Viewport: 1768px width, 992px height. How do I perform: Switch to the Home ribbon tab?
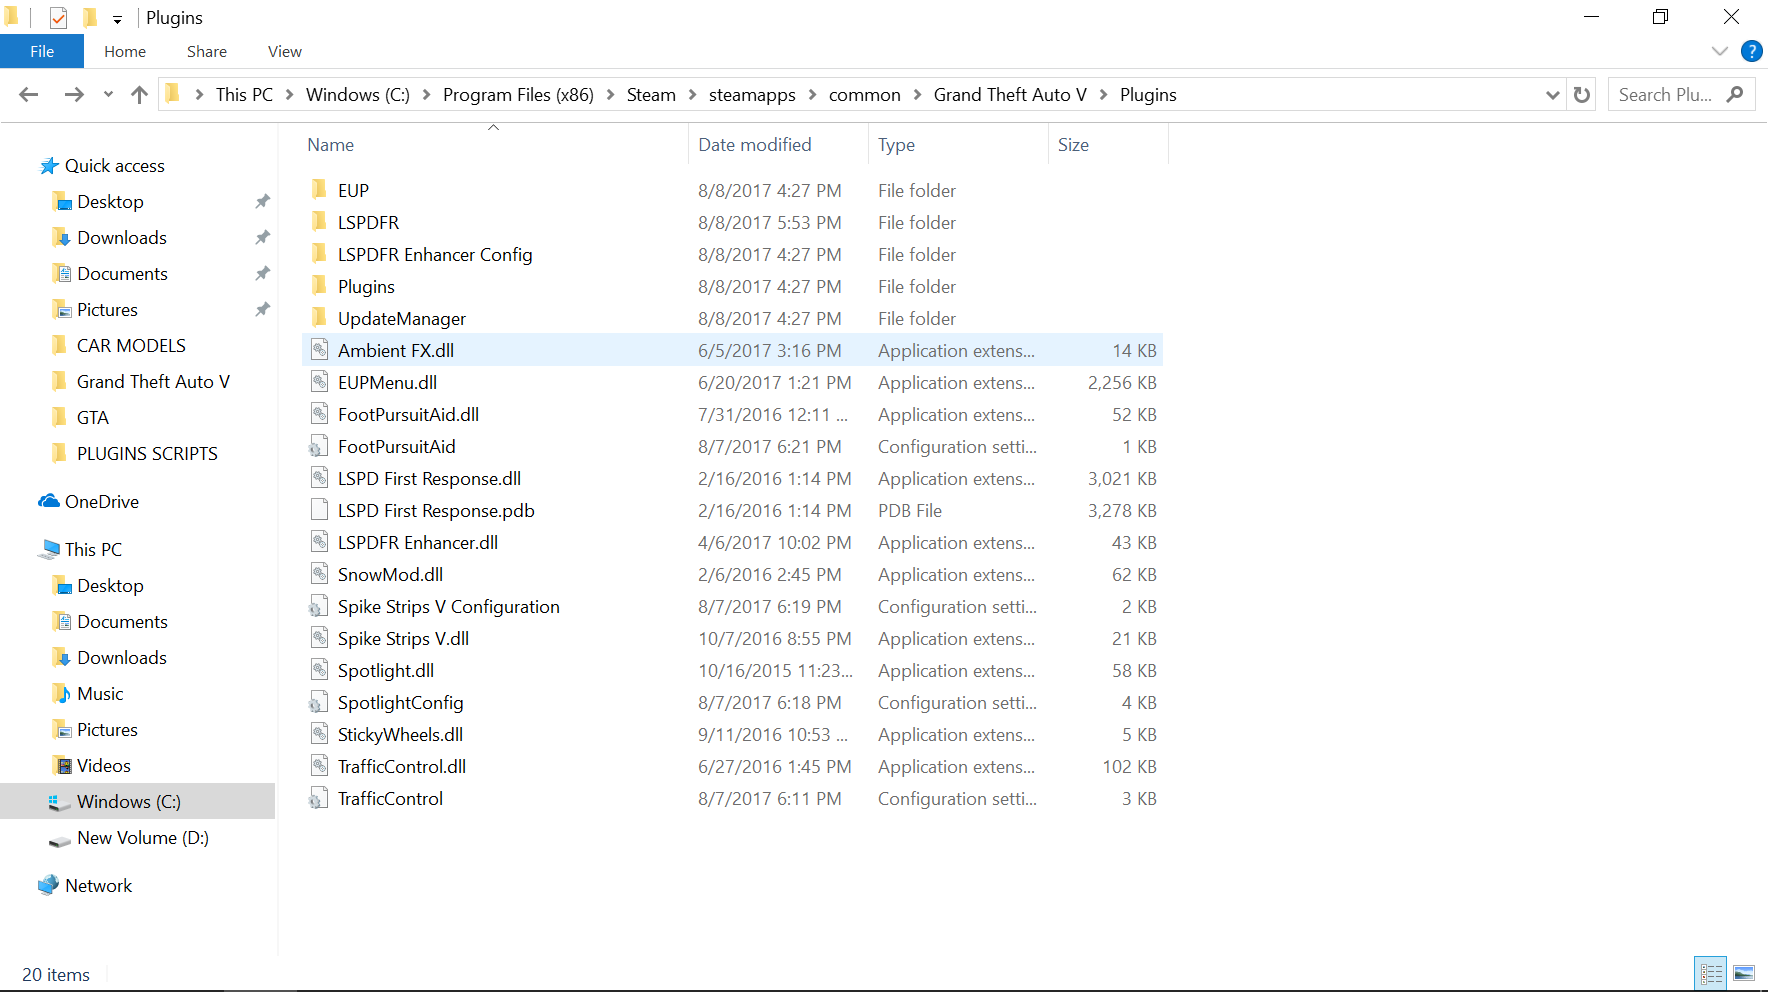click(x=125, y=52)
